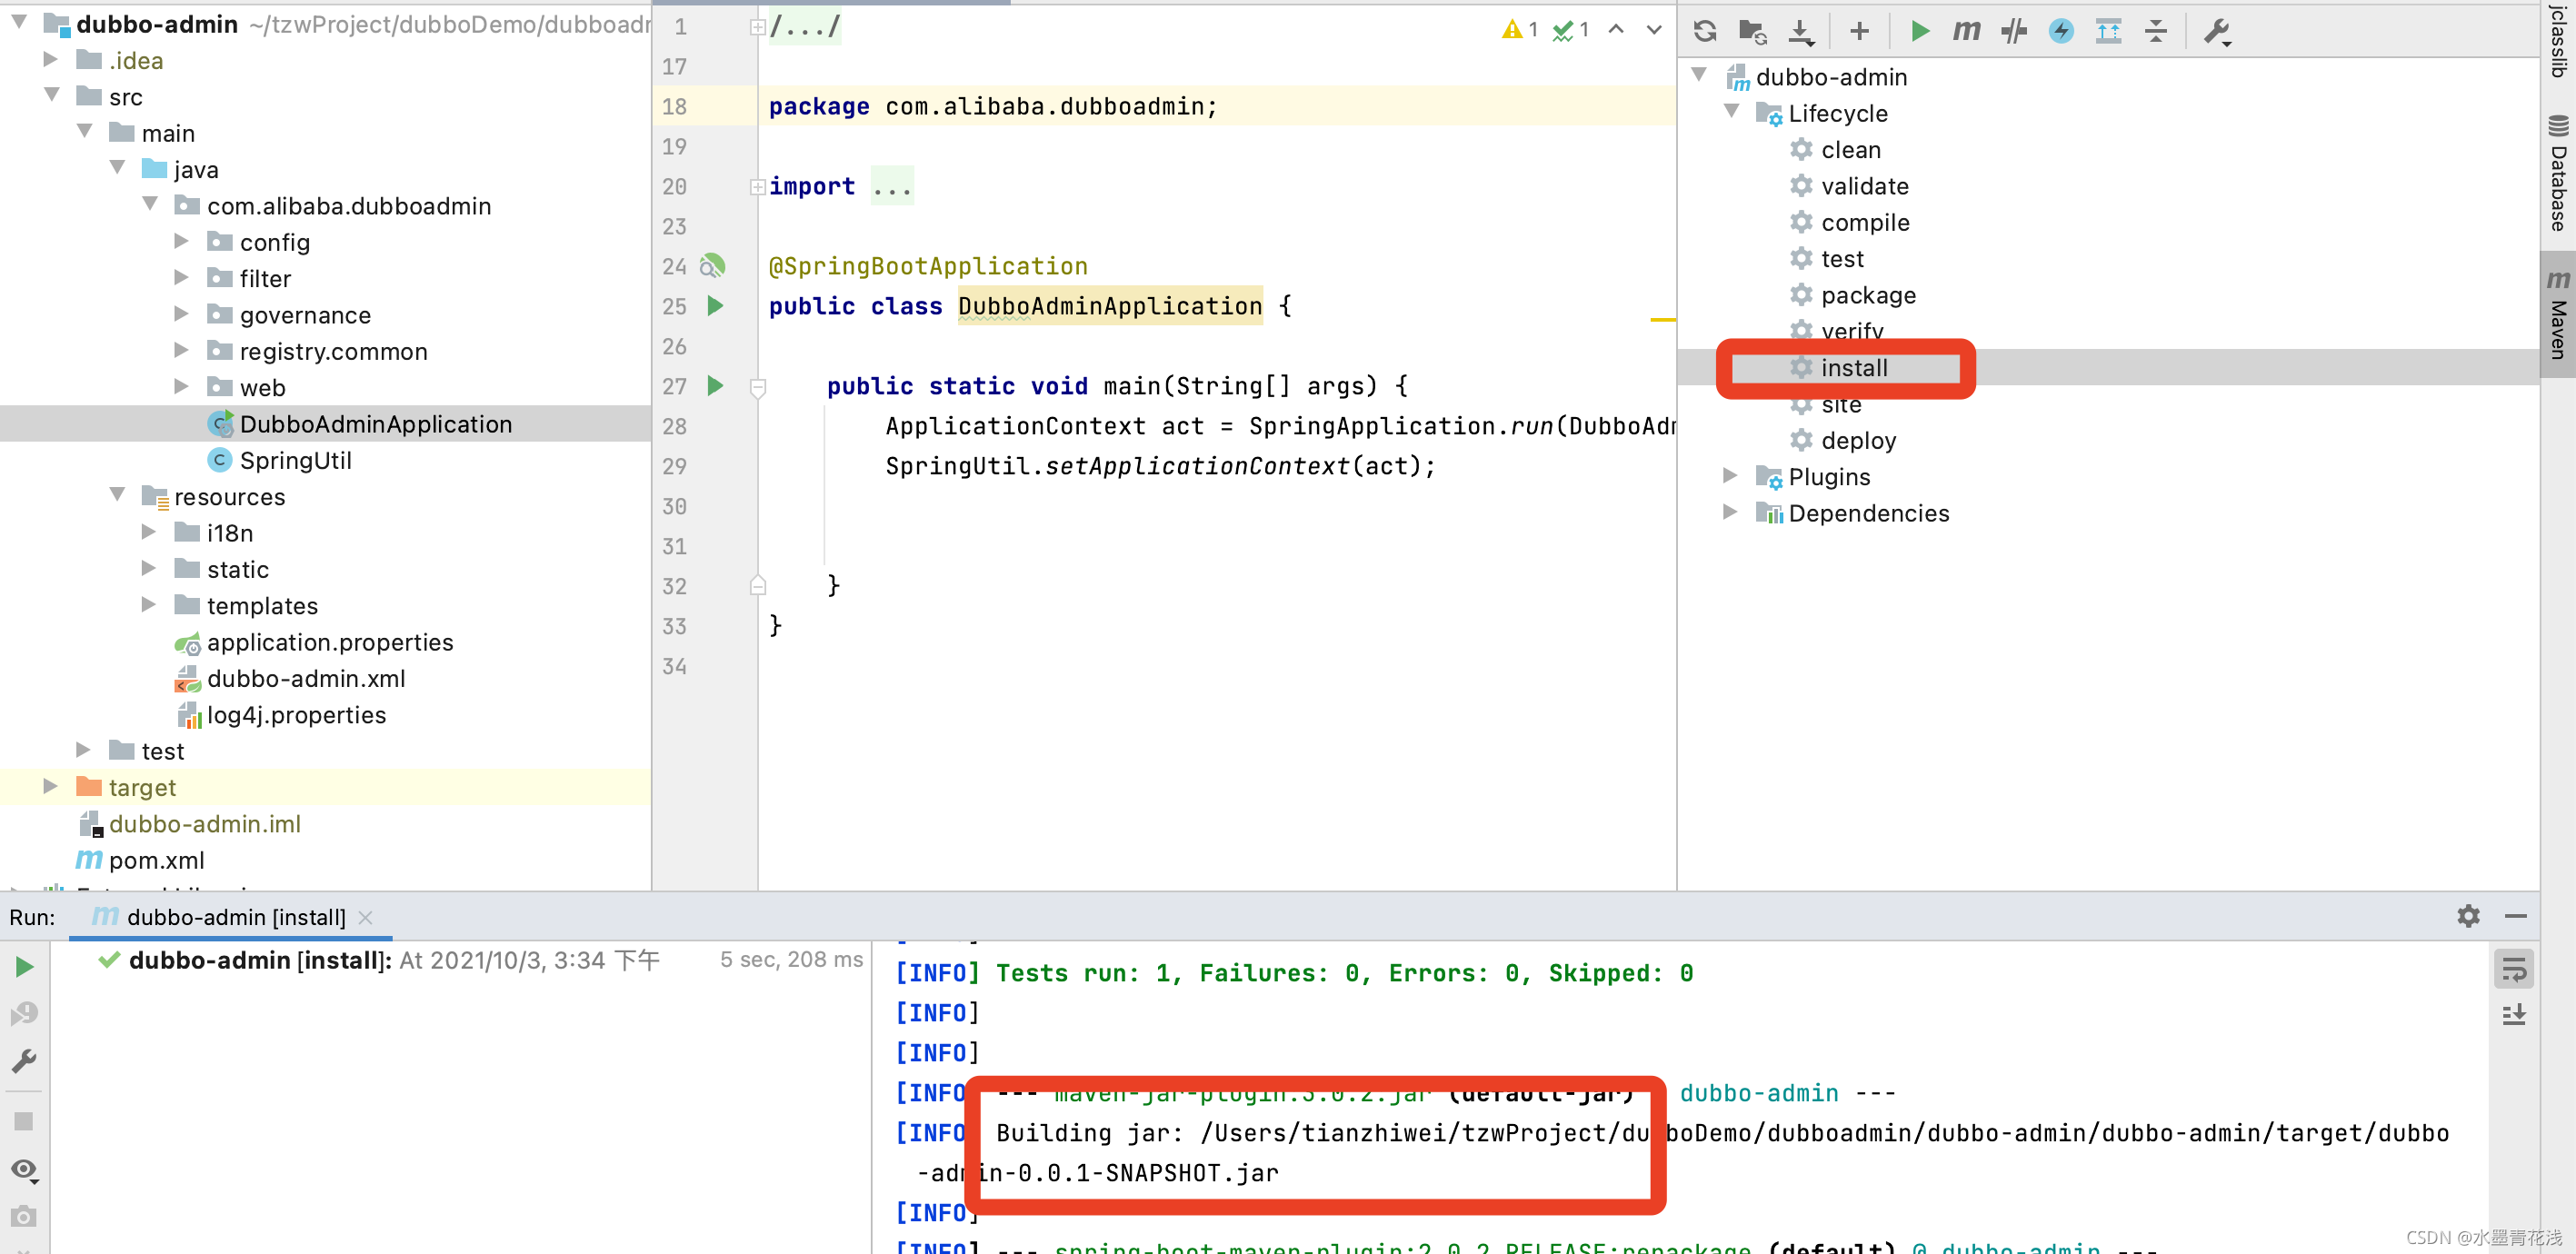Unfold the header comment on line 1

coord(758,27)
